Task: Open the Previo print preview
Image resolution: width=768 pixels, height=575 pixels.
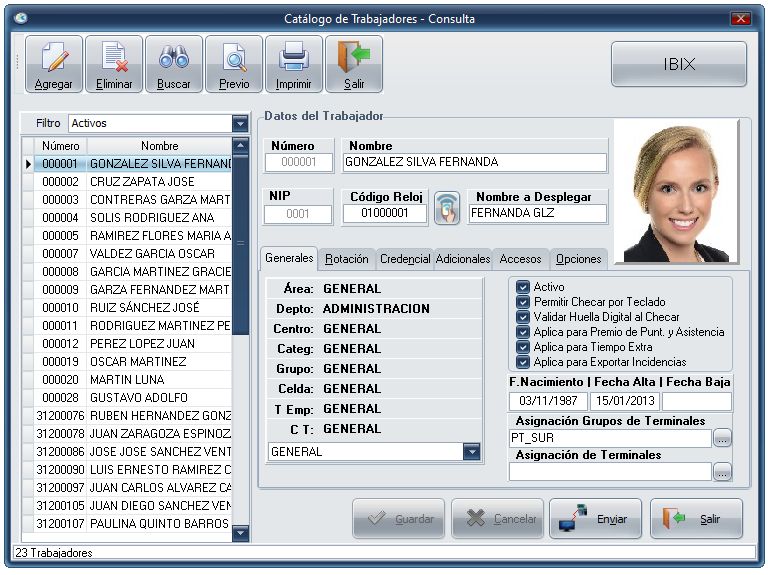Action: click(x=234, y=64)
